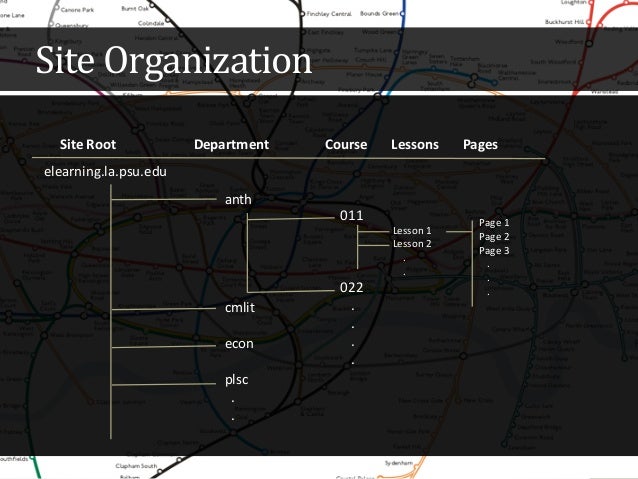The width and height of the screenshot is (638, 479).
Task: Click the 'Finchley Central' station label
Action: (x=329, y=14)
